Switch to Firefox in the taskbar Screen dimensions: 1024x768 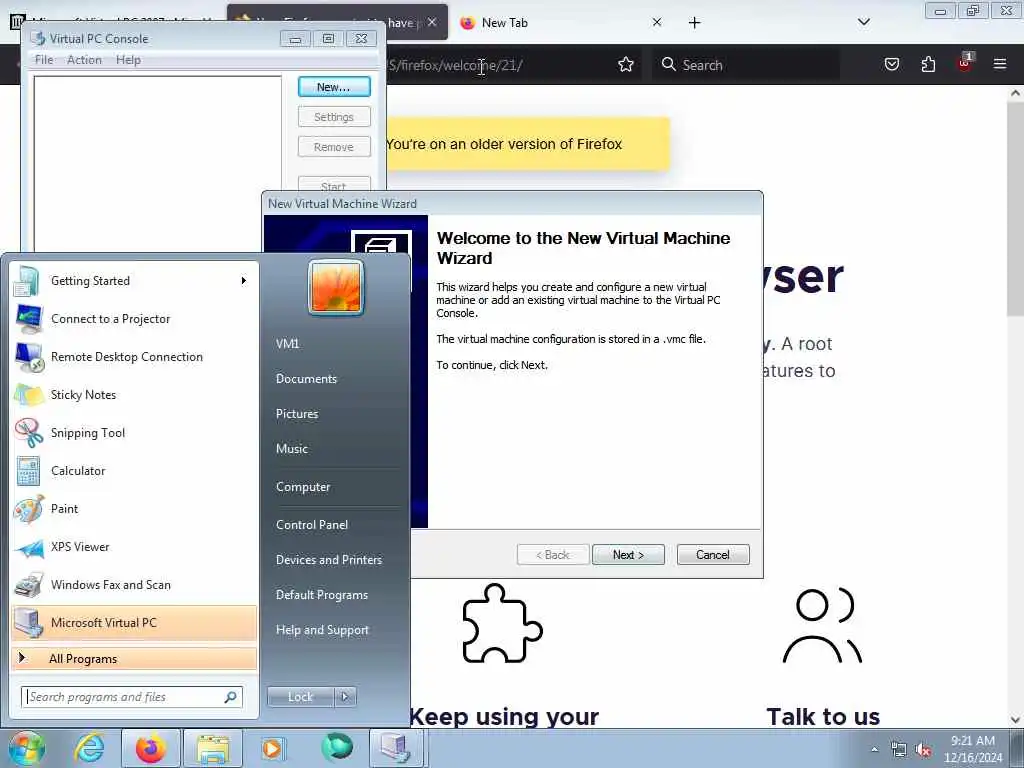(x=151, y=748)
